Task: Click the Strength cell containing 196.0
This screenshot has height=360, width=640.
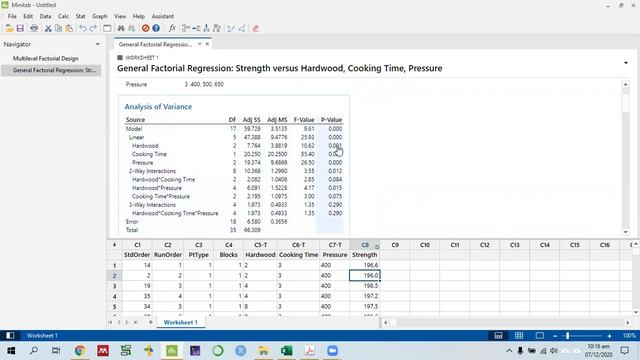Action: [x=364, y=276]
